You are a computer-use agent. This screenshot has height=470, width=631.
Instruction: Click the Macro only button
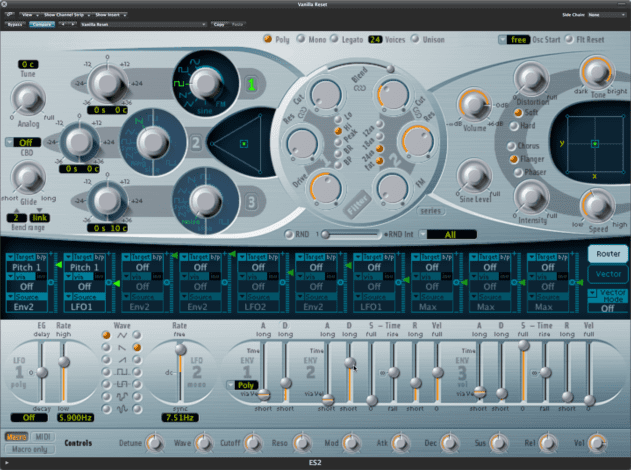coord(29,449)
